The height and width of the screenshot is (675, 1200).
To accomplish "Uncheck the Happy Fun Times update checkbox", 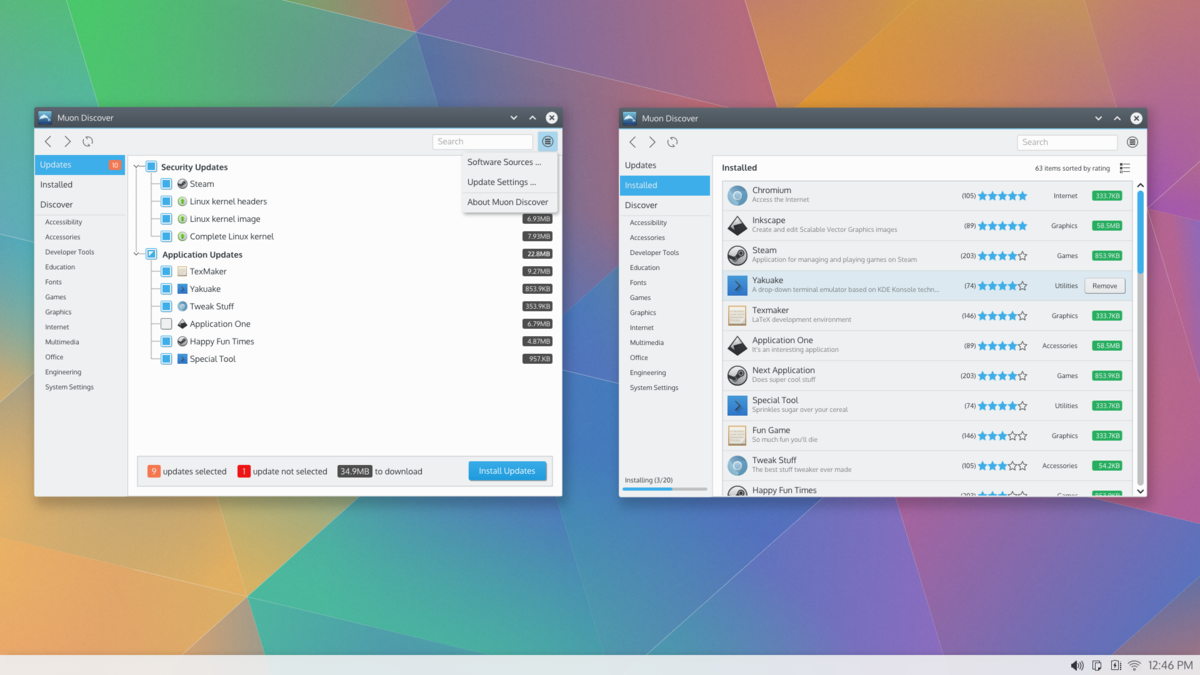I will coord(166,341).
